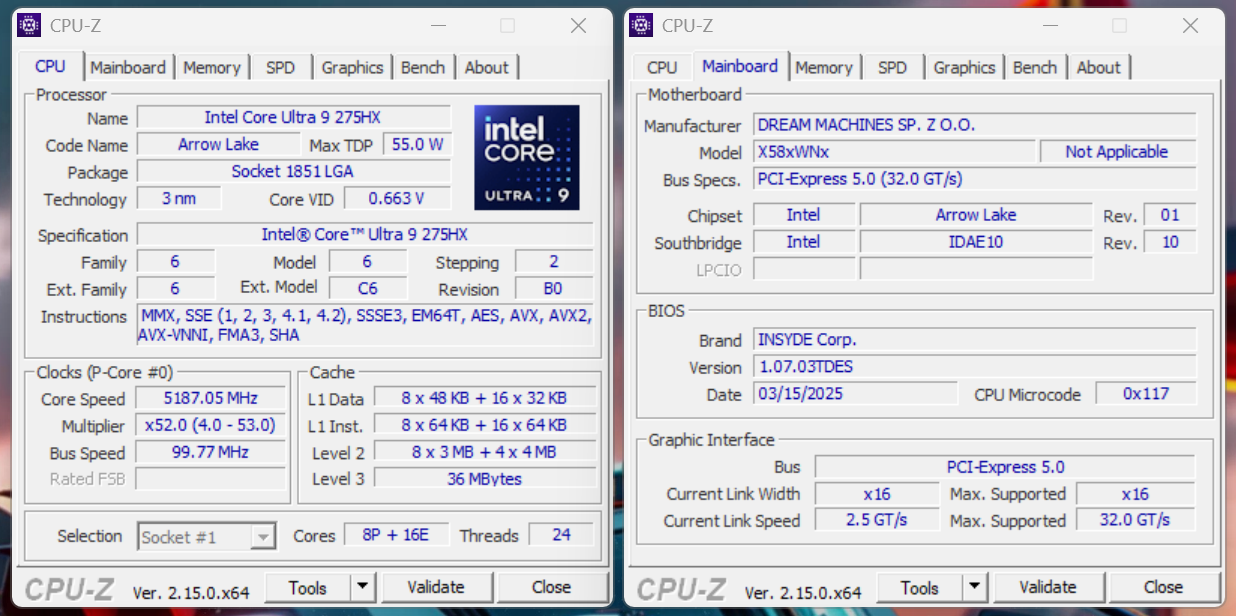Click the Revision value B0
Image resolution: width=1236 pixels, height=616 pixels.
[554, 289]
